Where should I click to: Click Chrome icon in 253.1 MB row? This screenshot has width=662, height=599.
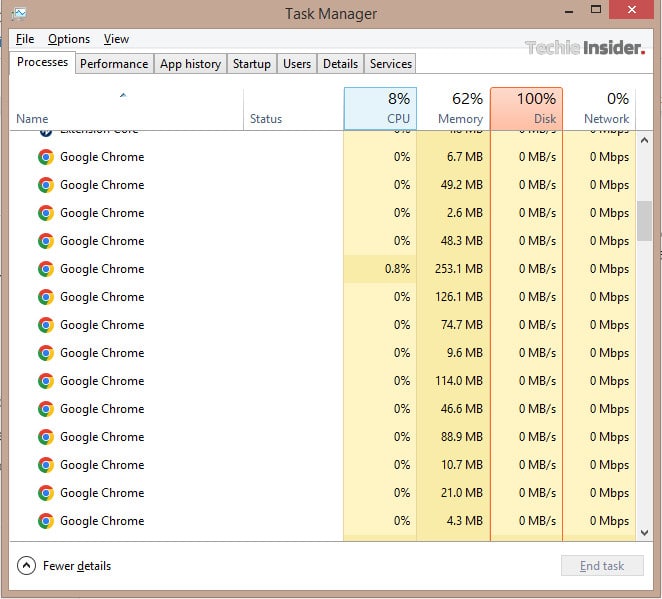pos(45,269)
